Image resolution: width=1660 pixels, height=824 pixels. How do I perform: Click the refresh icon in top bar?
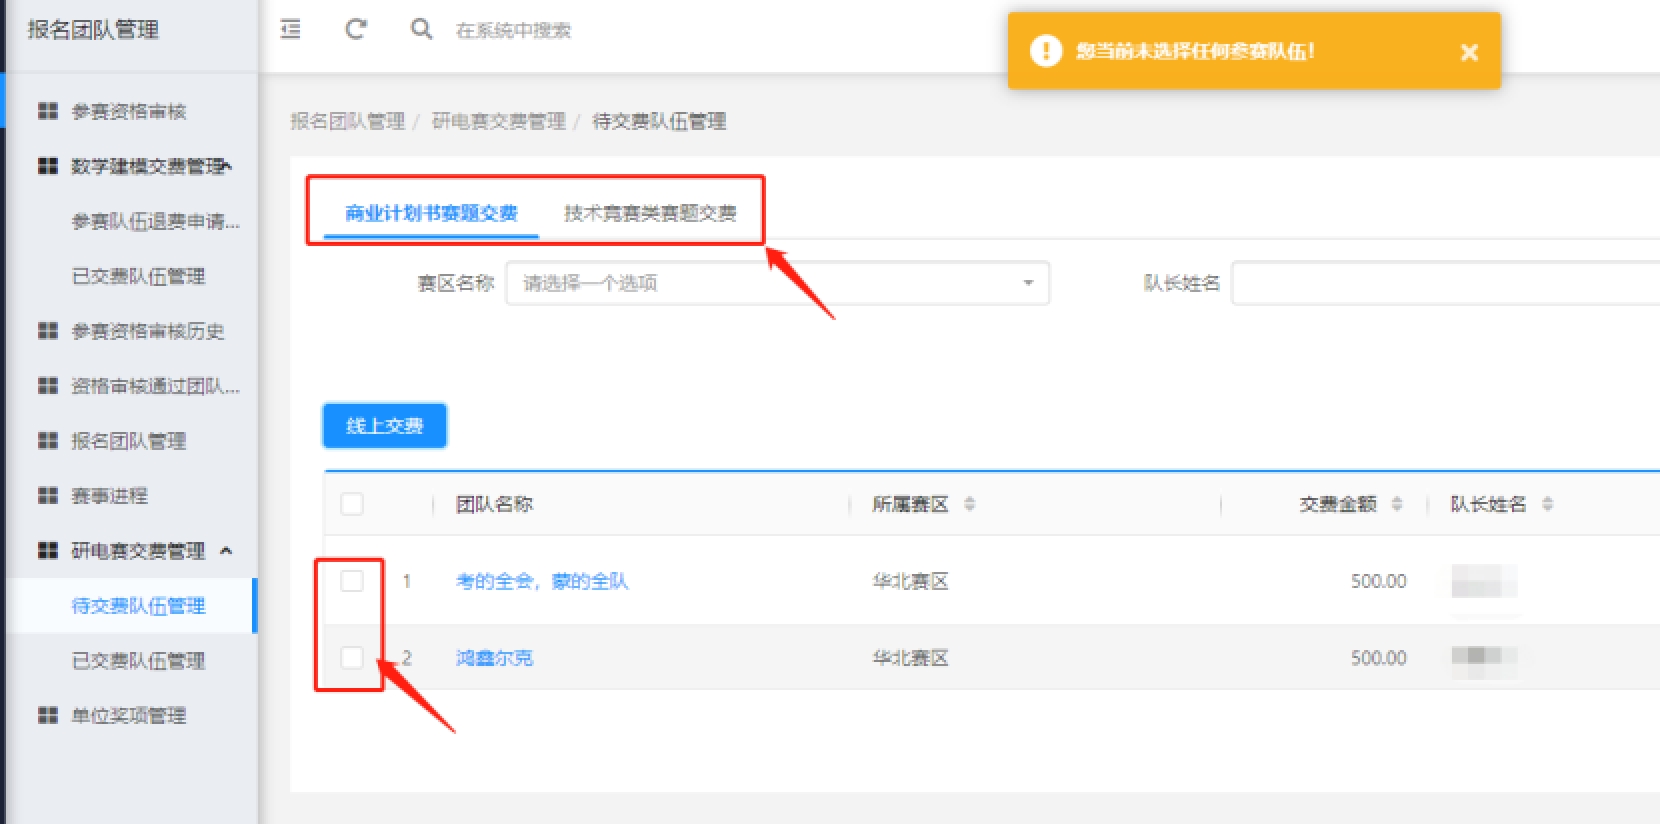click(355, 30)
